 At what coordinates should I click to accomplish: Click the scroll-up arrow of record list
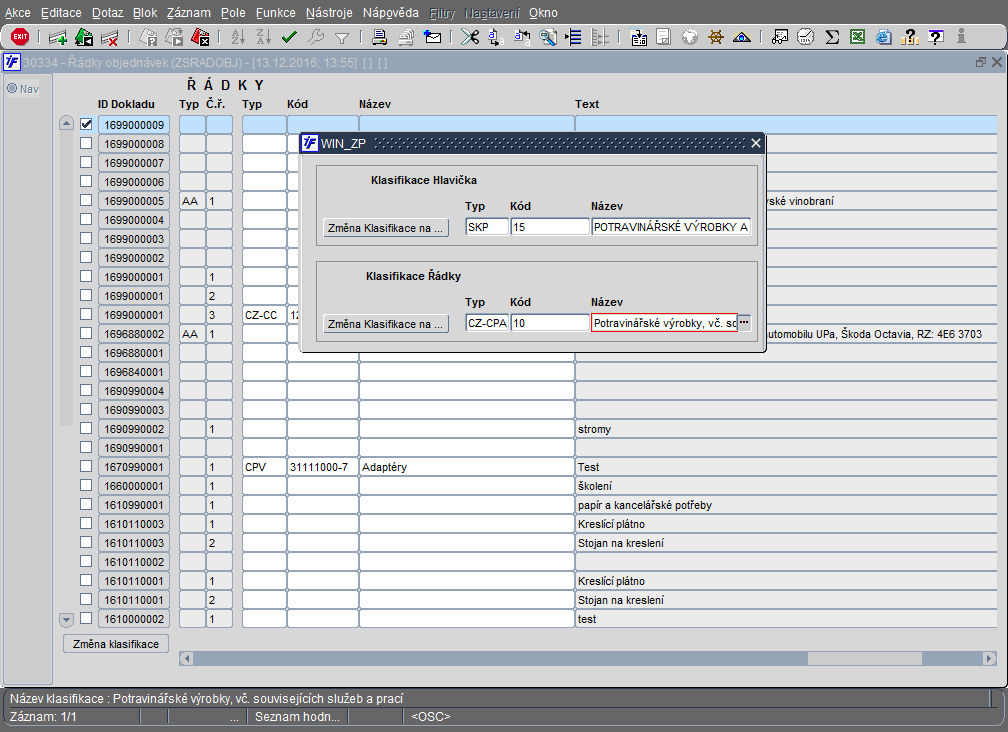[67, 125]
